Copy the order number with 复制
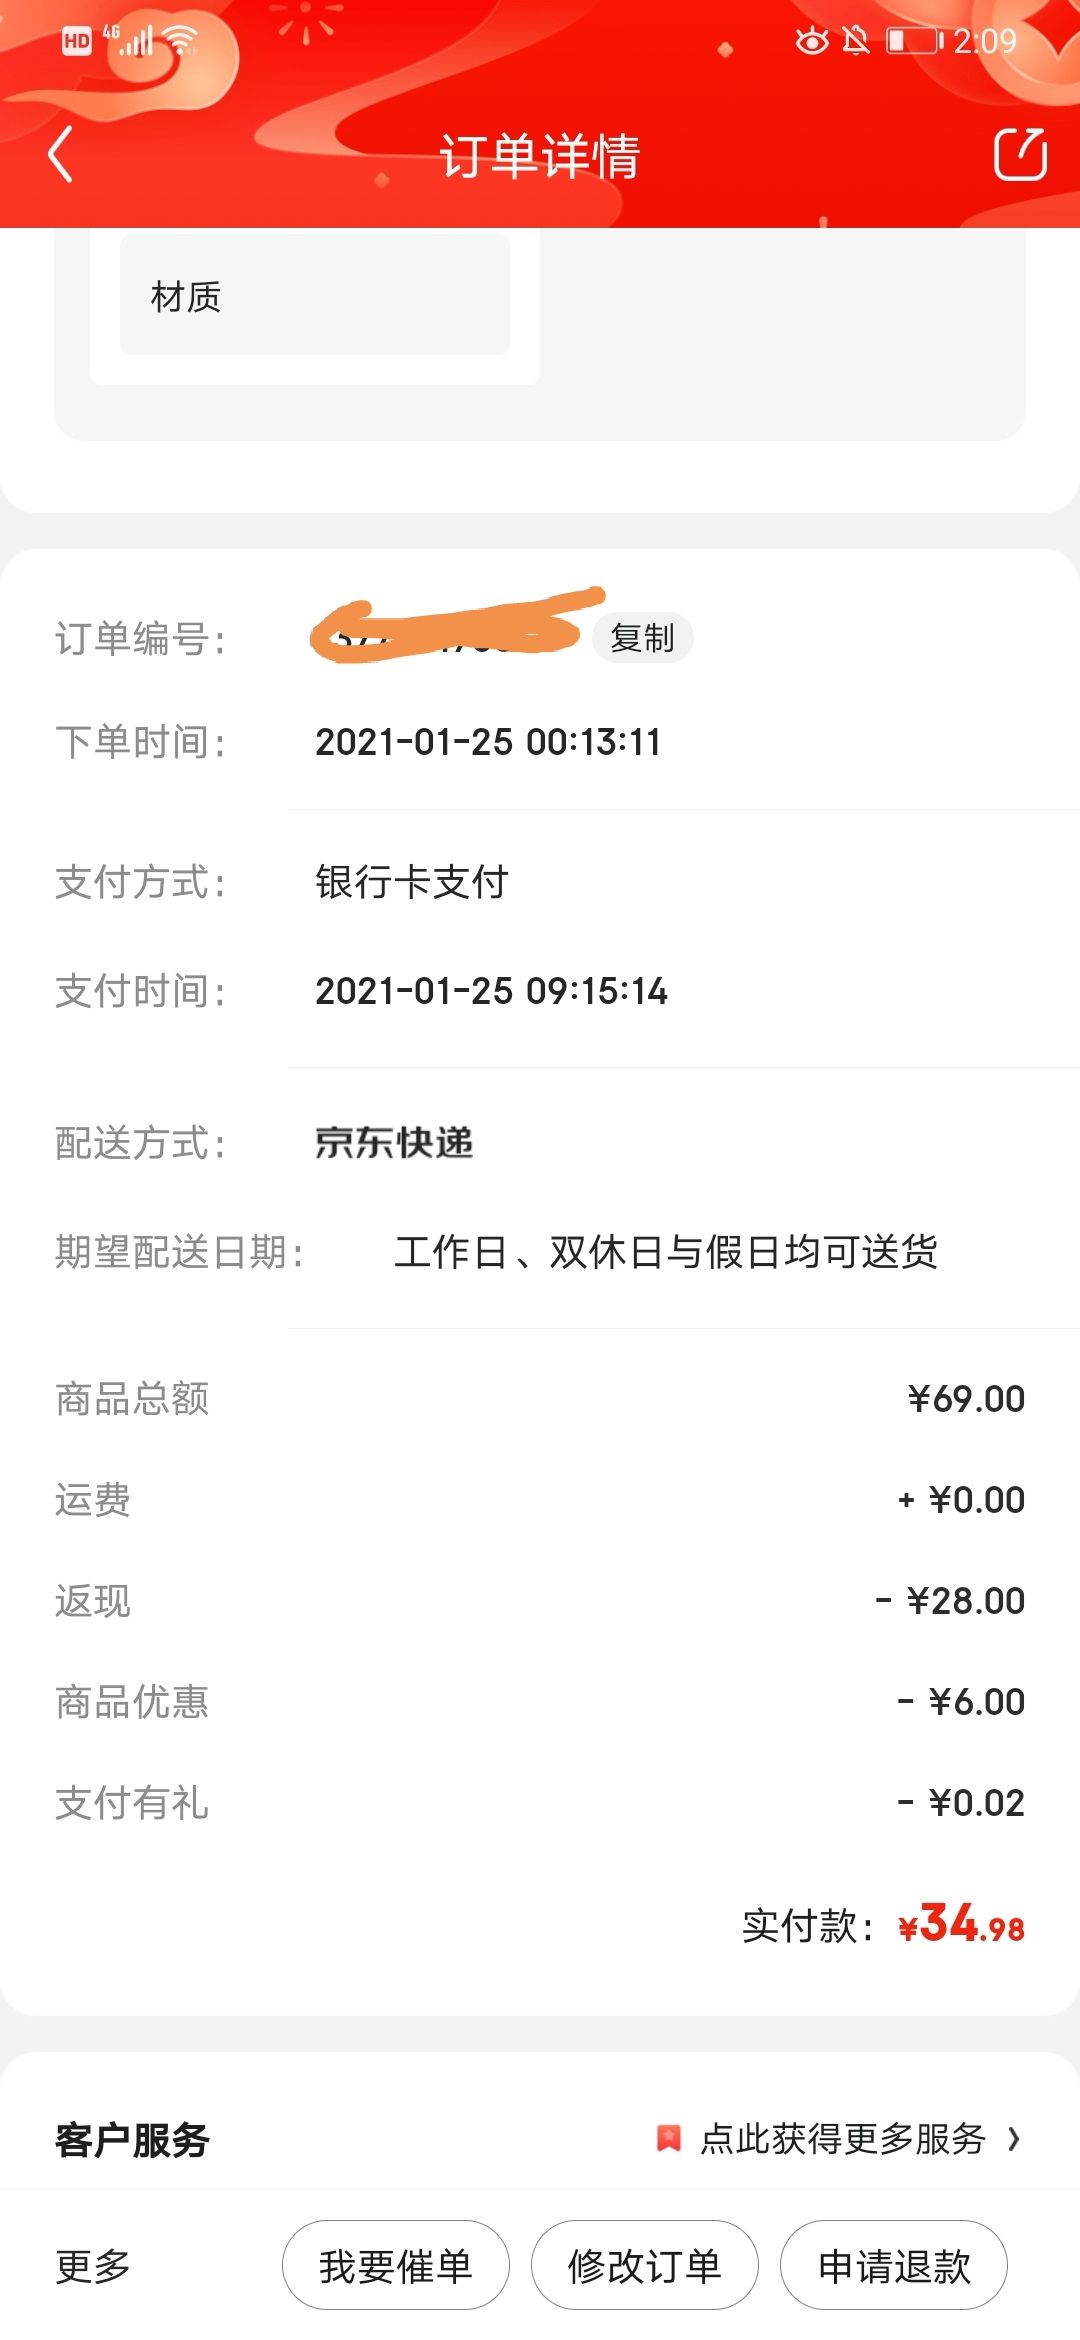The image size is (1080, 2340). click(642, 637)
